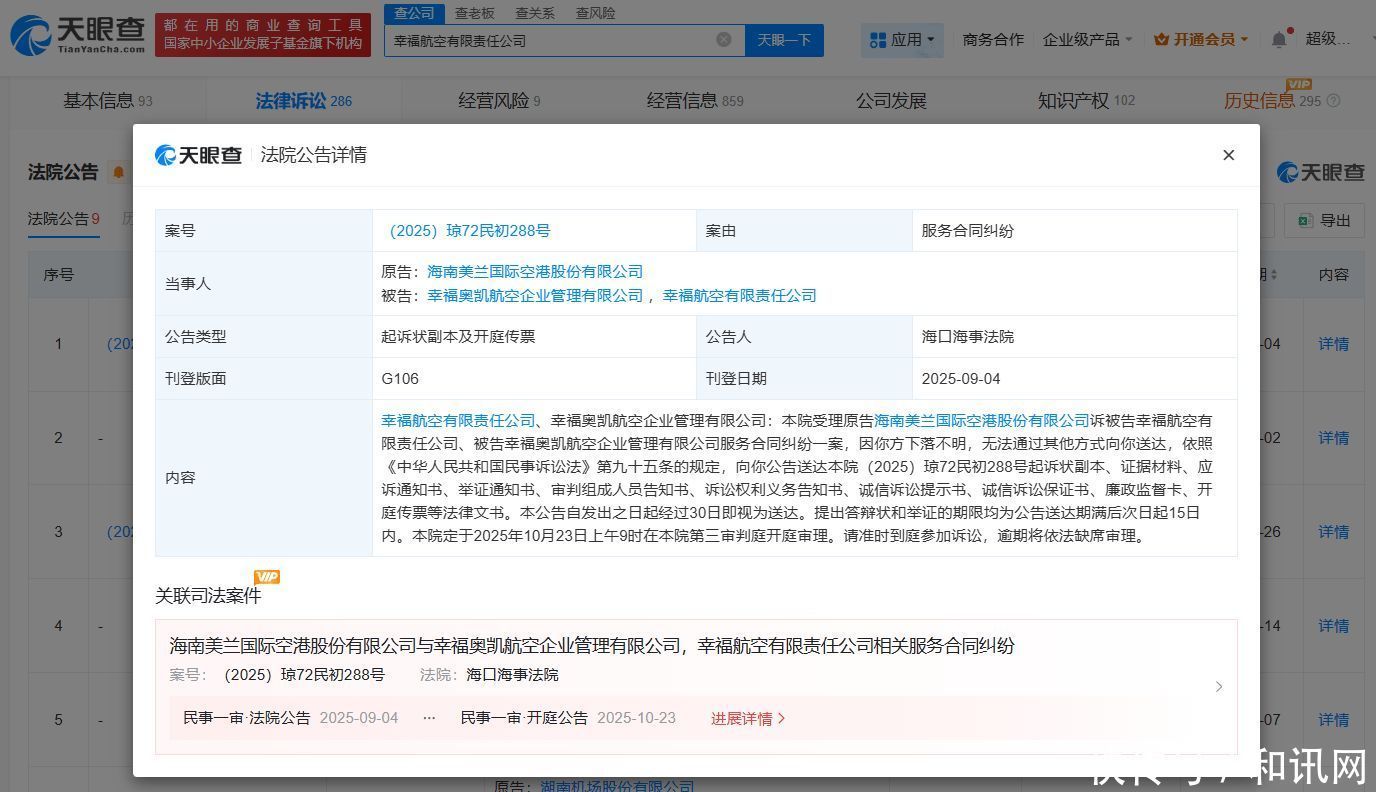Click 海南美兰国际空港股份有限公司 link in the 内容 text
This screenshot has height=792, width=1376.
[x=982, y=421]
